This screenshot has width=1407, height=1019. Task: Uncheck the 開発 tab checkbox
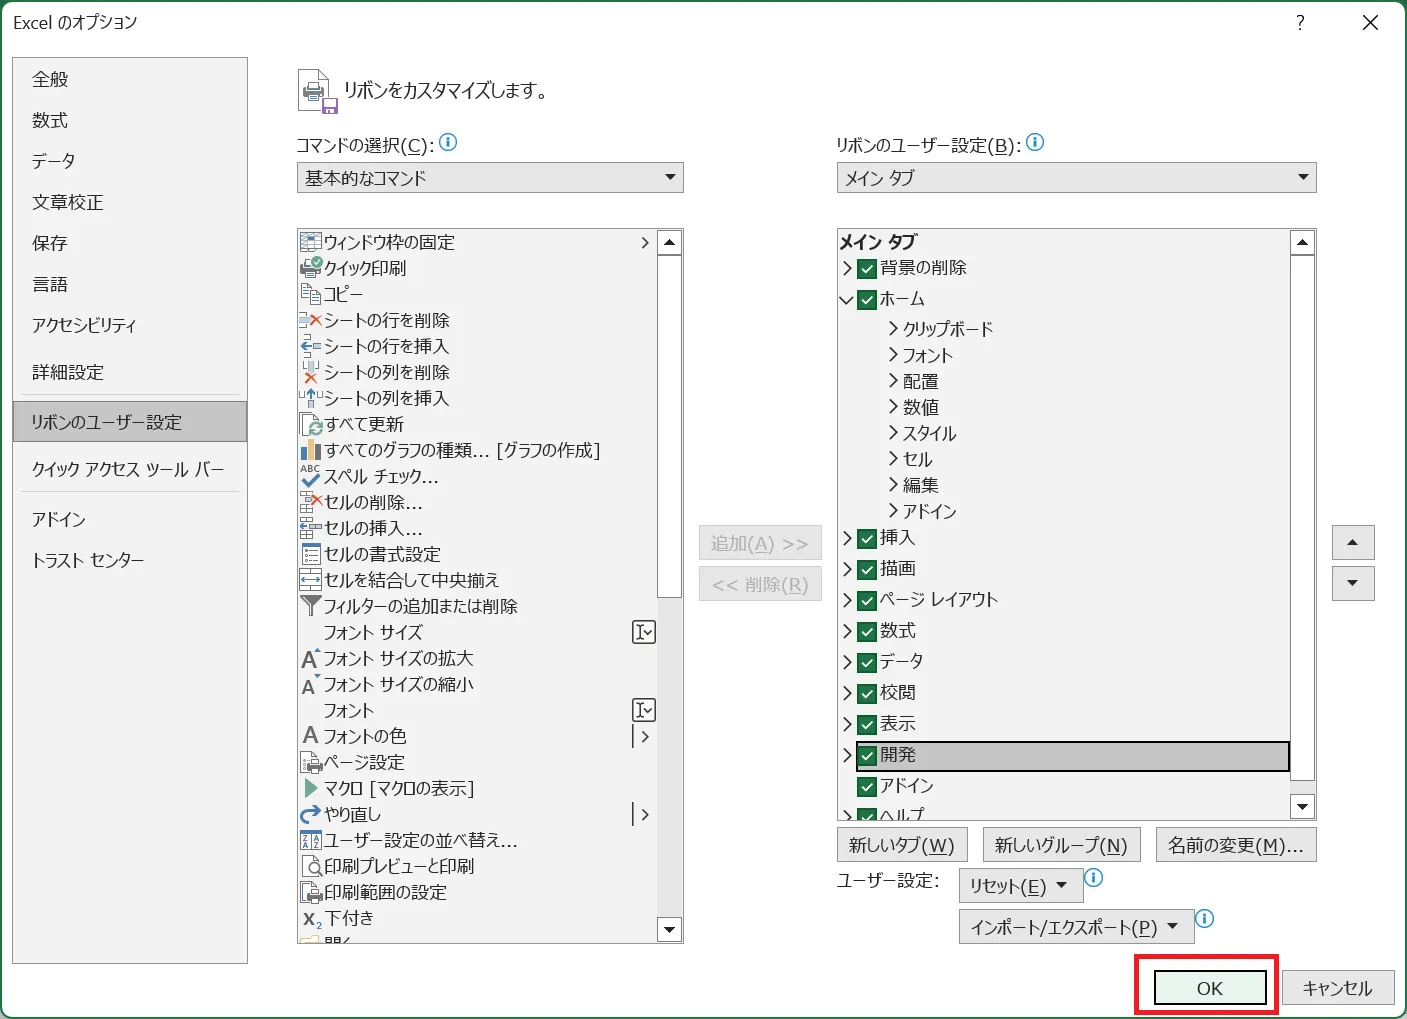tap(867, 755)
